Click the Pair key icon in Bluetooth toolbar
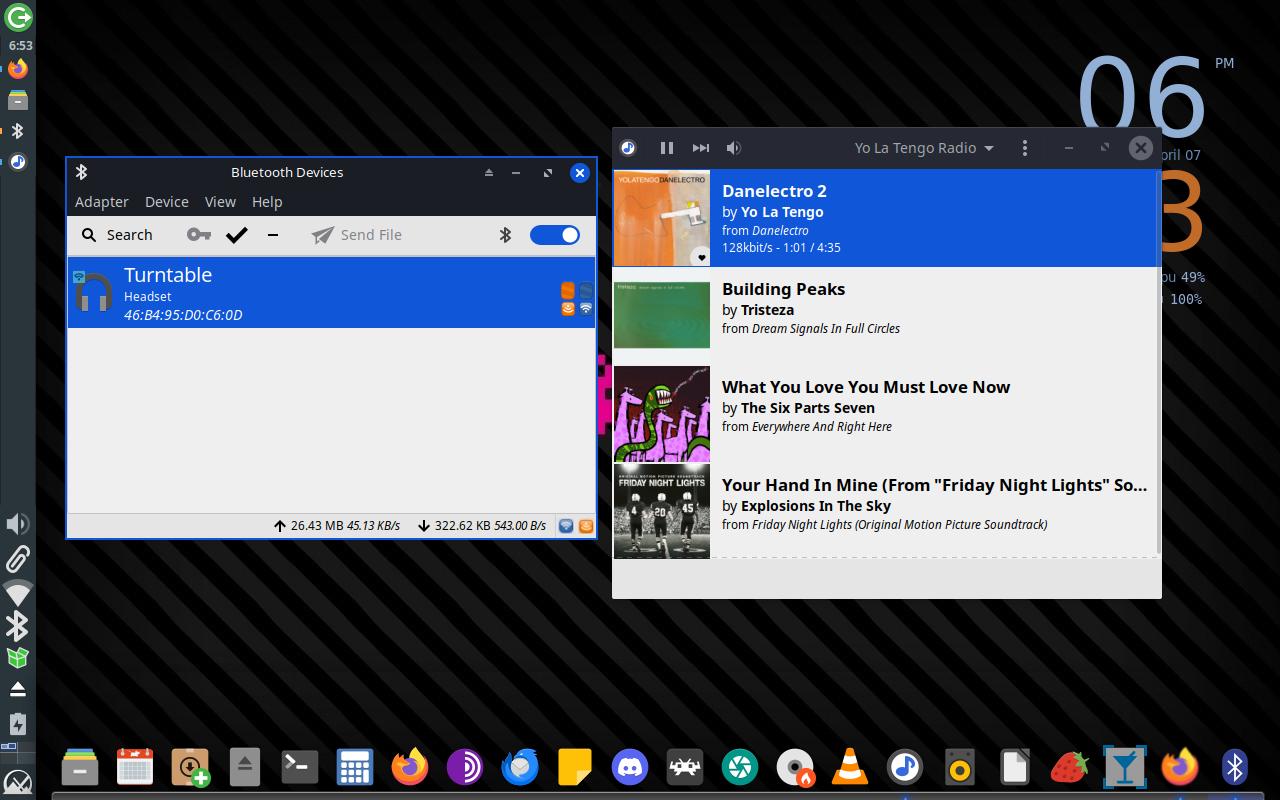This screenshot has height=800, width=1280. click(199, 235)
